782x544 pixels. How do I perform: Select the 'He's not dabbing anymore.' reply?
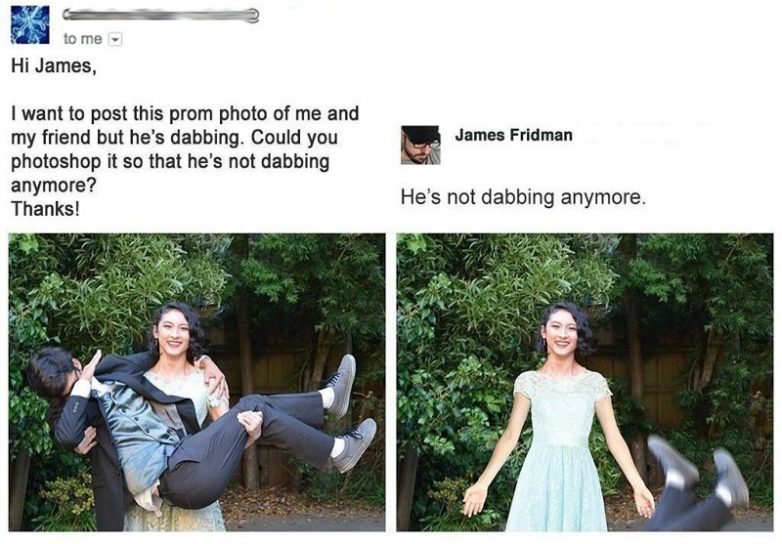(523, 197)
